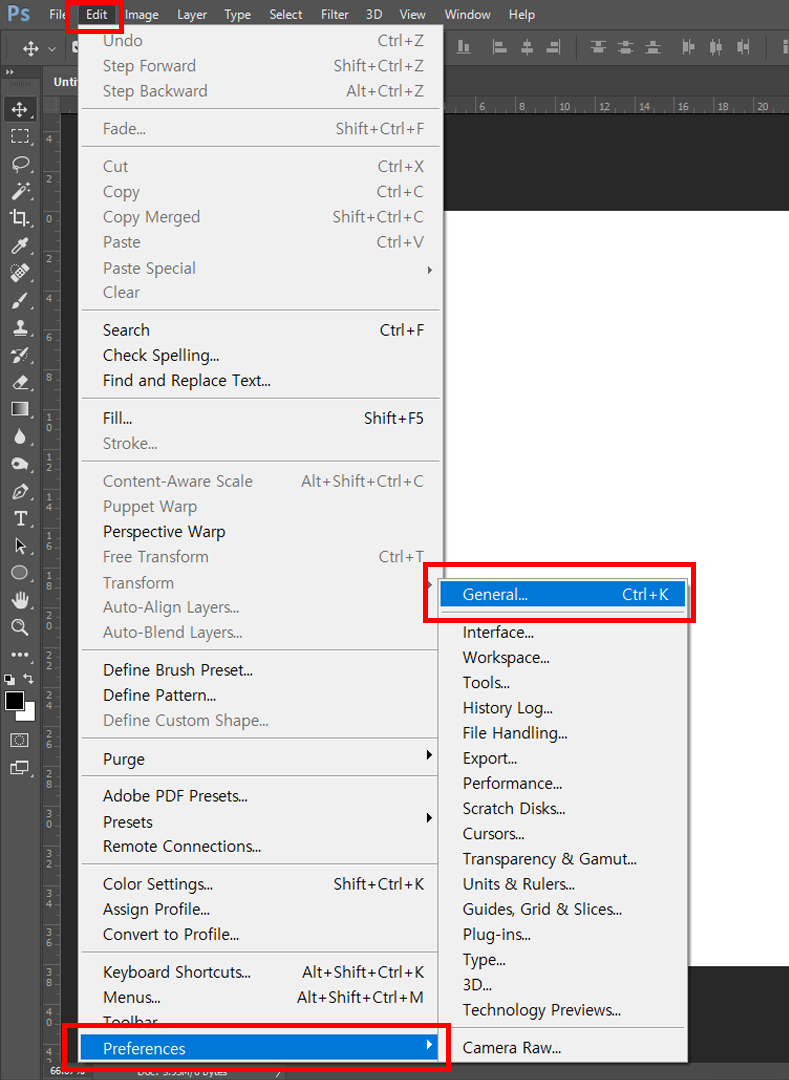This screenshot has height=1080, width=789.
Task: Toggle Quick Mask mode
Action: (19, 740)
